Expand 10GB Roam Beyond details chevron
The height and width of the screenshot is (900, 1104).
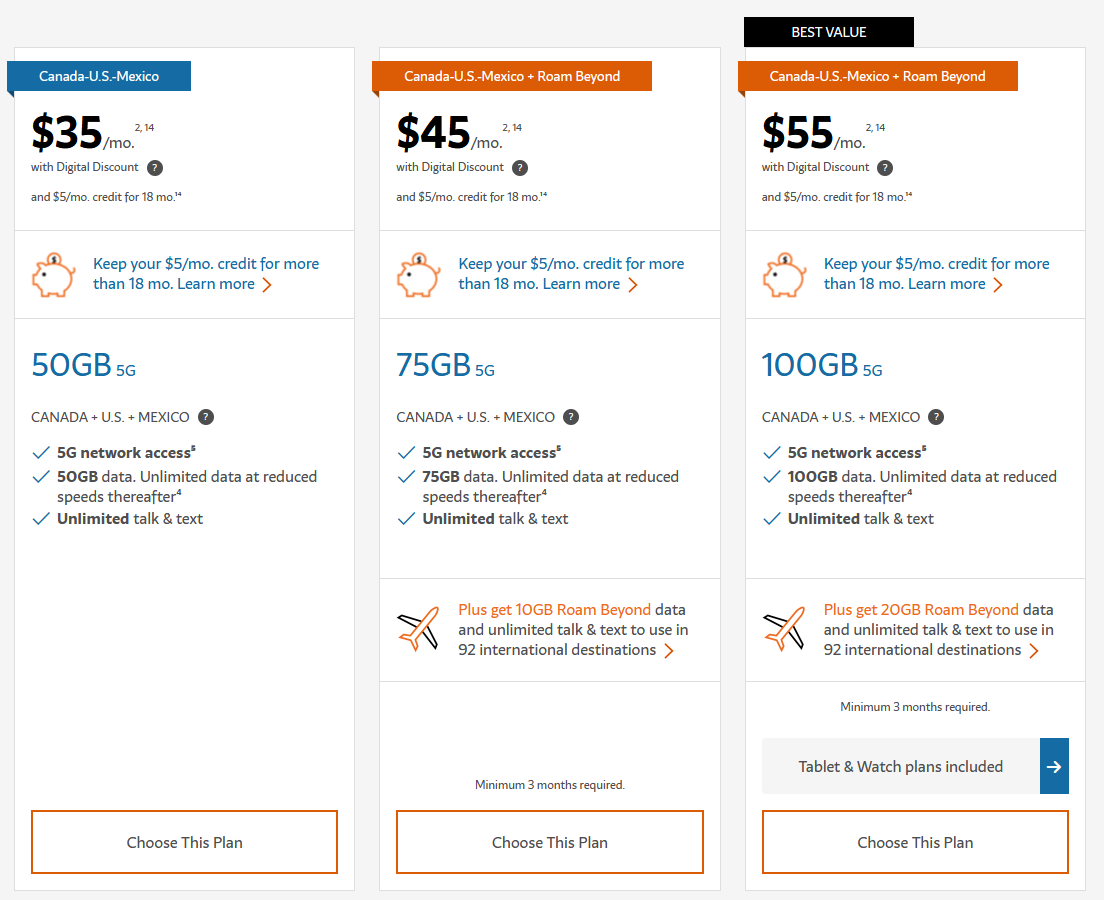pyautogui.click(x=669, y=651)
